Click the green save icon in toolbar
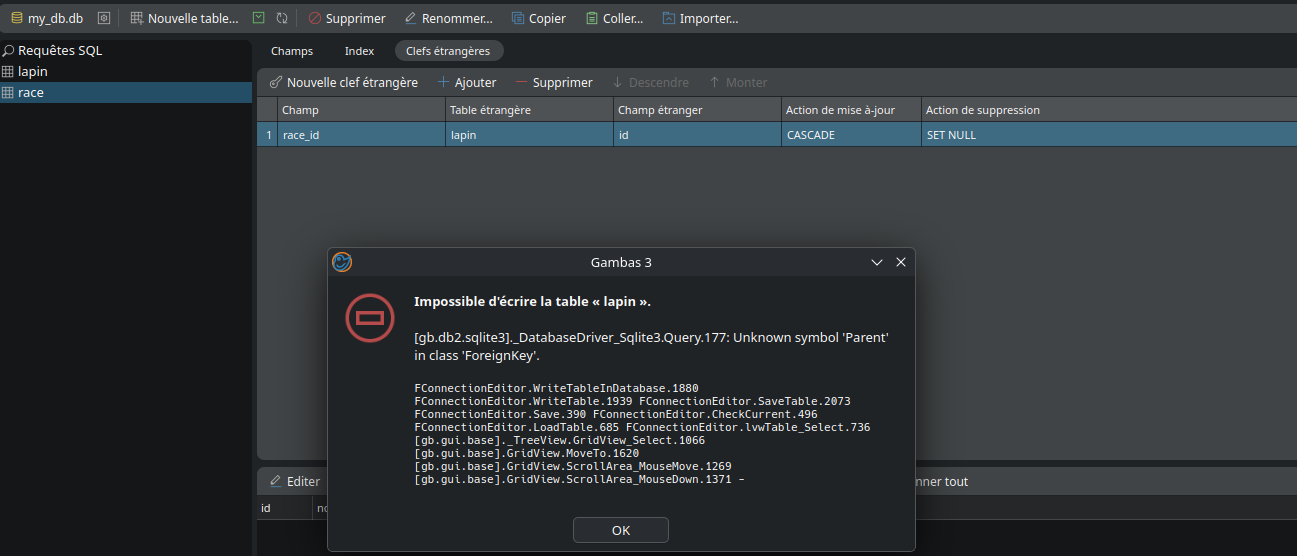This screenshot has width=1297, height=556. click(x=258, y=18)
